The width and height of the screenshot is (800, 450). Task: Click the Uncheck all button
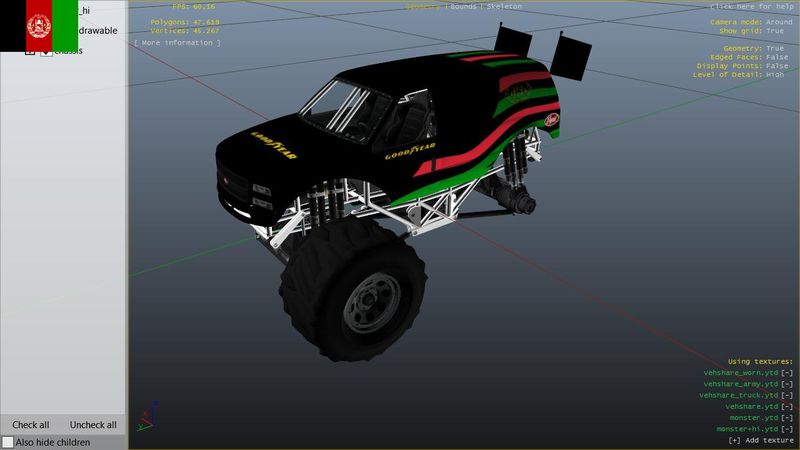point(93,424)
